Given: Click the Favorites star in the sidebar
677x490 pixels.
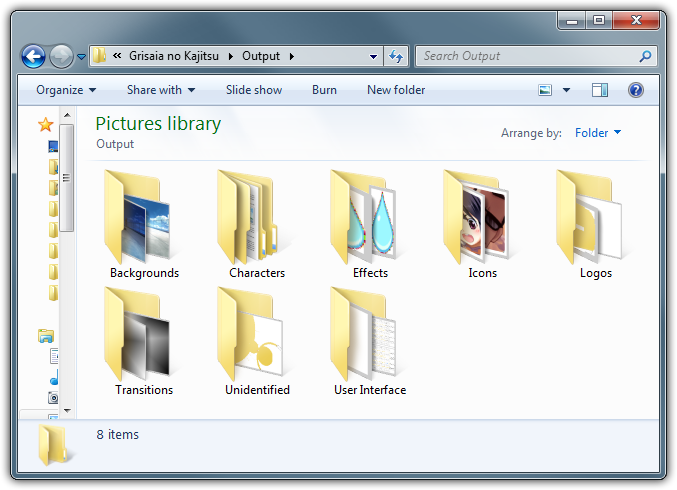Looking at the screenshot, I should pos(45,125).
